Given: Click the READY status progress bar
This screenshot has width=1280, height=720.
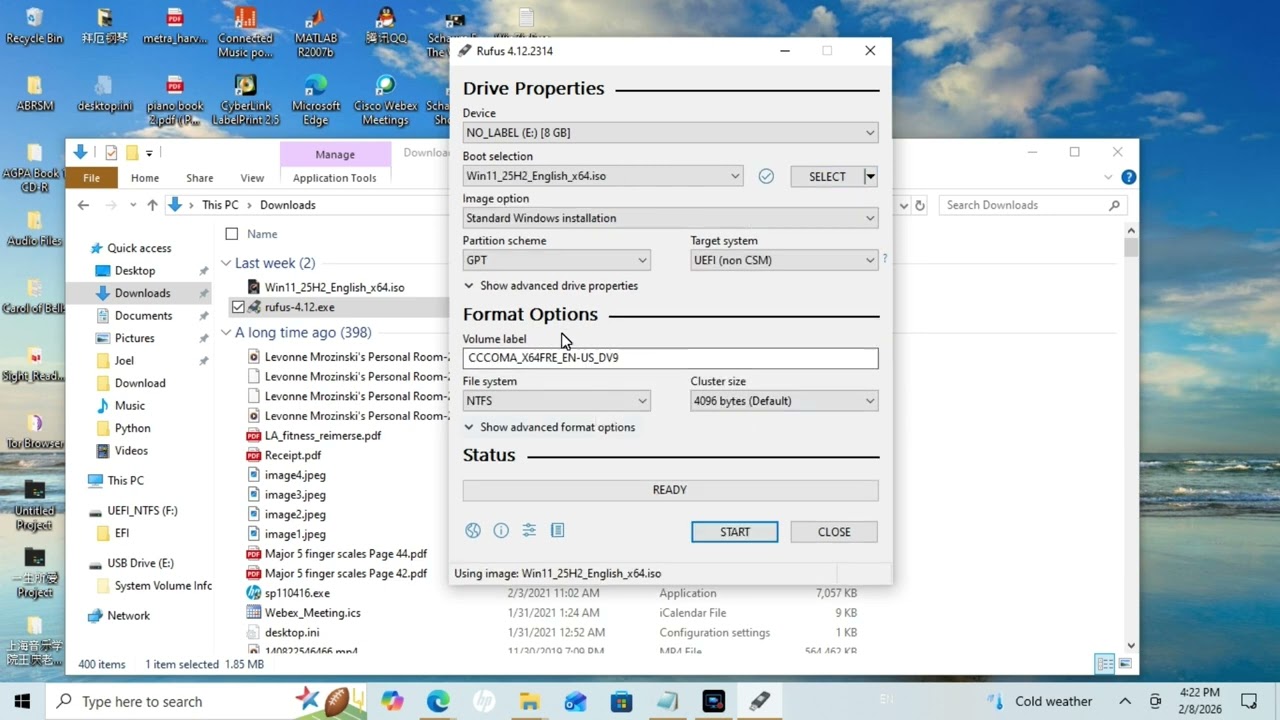Looking at the screenshot, I should (x=670, y=490).
